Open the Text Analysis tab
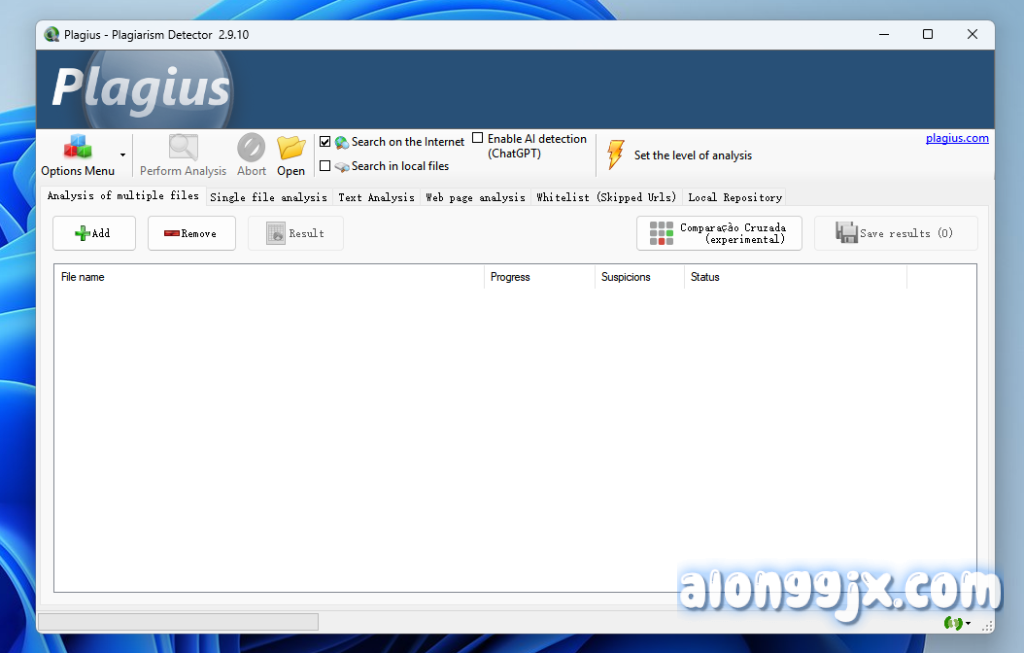 click(376, 197)
